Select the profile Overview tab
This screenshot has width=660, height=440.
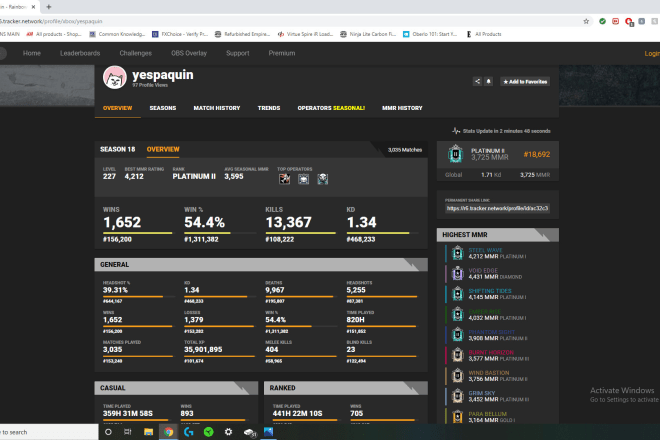coord(117,108)
